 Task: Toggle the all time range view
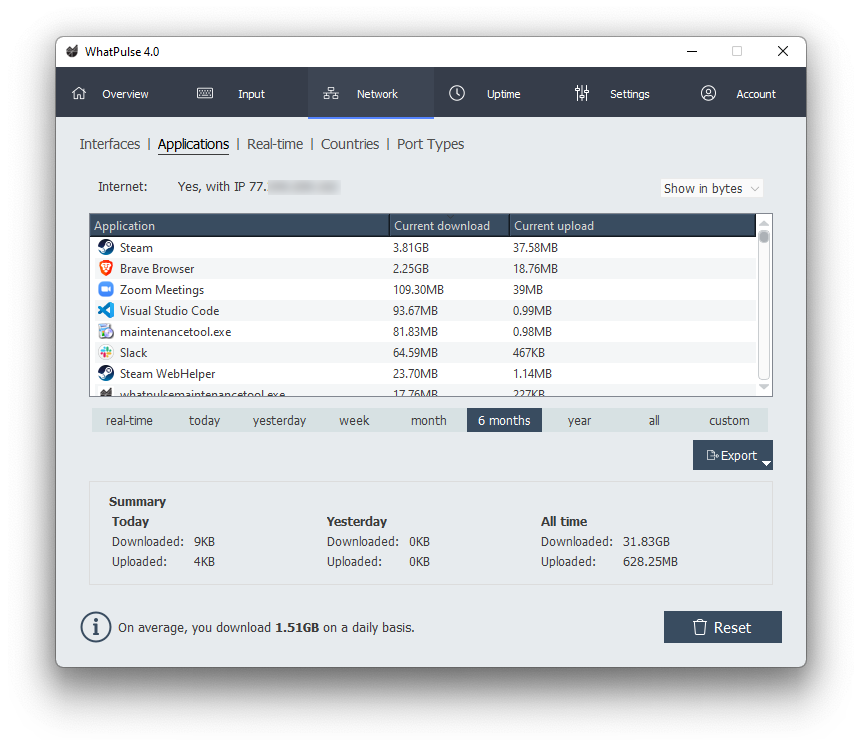[x=654, y=420]
